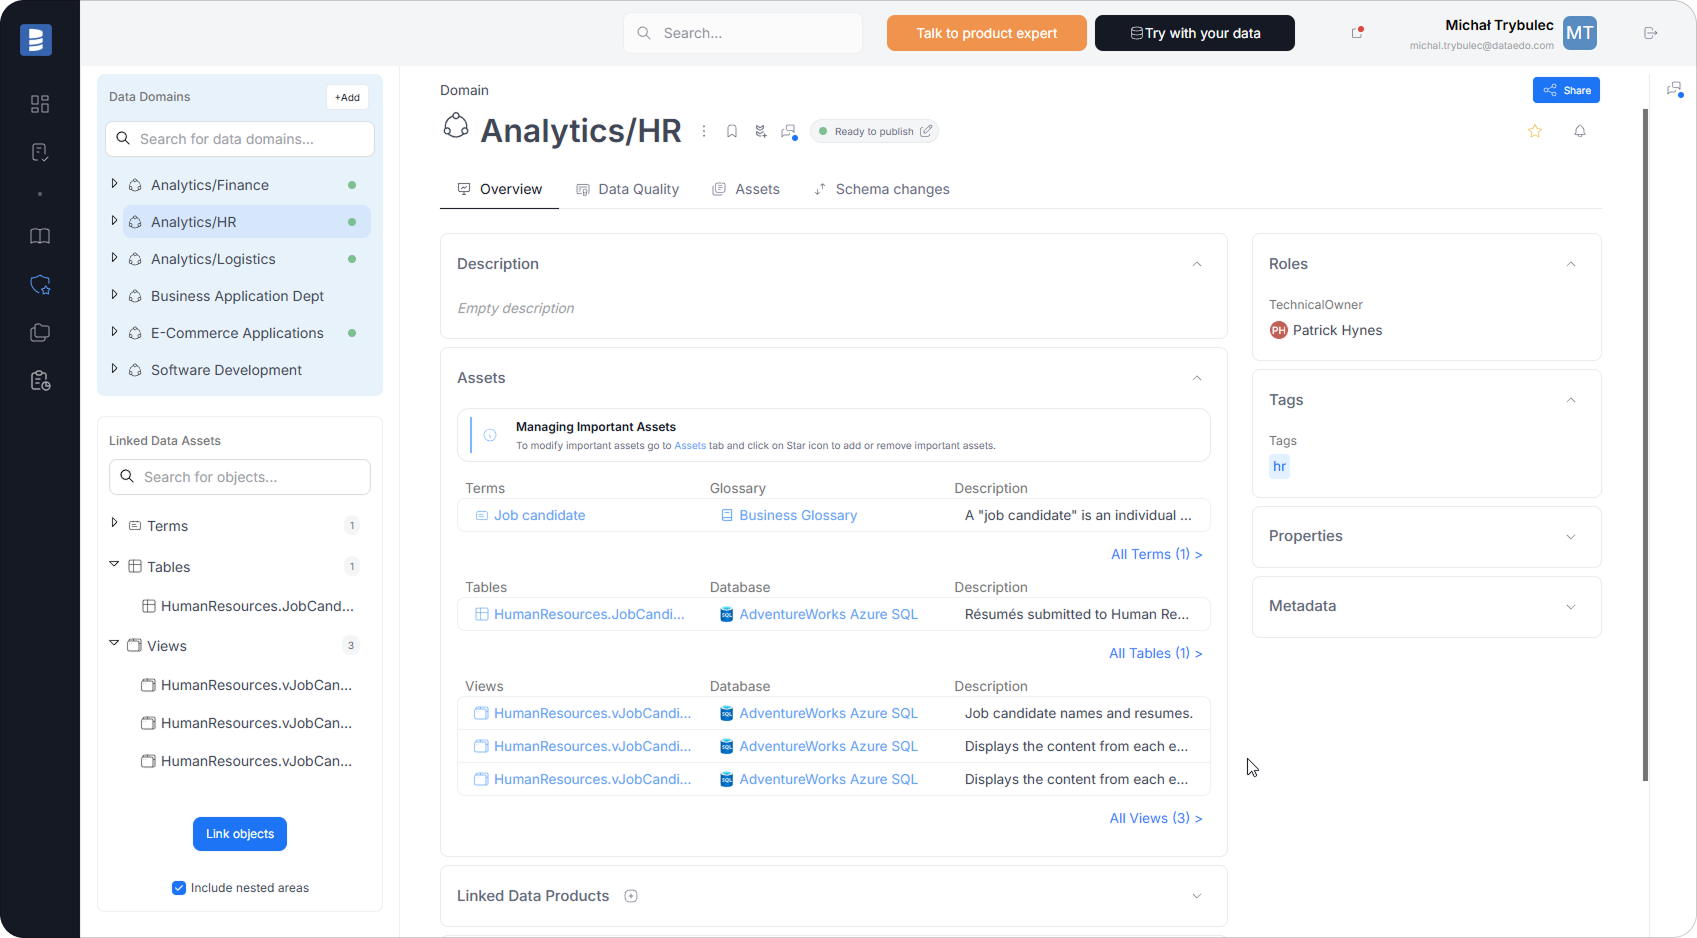Click the Search for data domains field

240,139
